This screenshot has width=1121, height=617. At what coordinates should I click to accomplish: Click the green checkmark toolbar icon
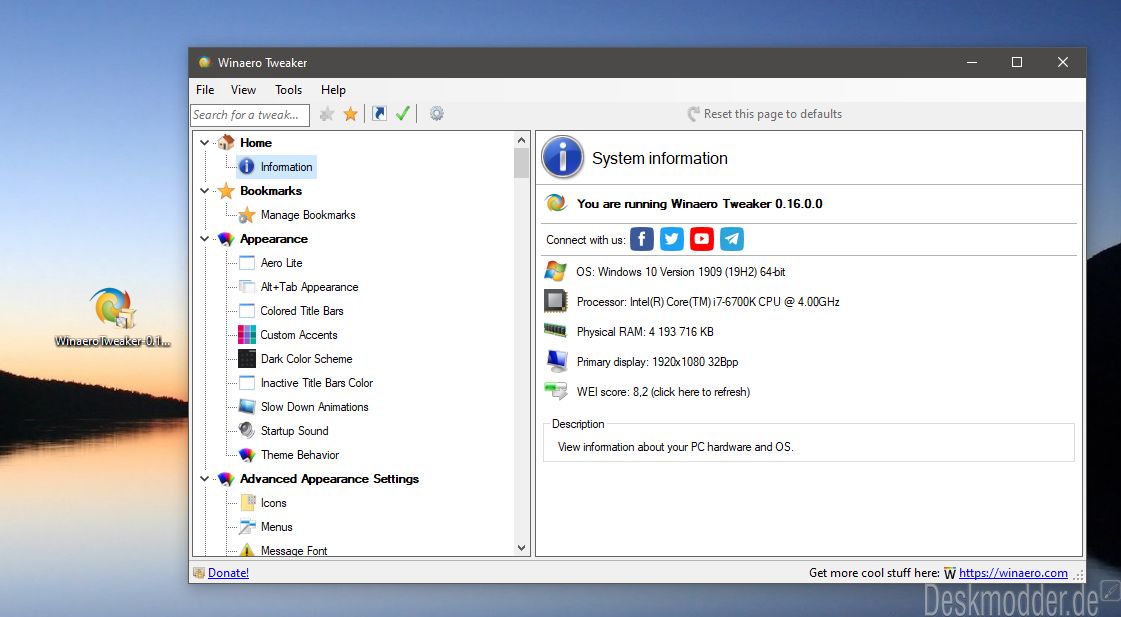[403, 114]
